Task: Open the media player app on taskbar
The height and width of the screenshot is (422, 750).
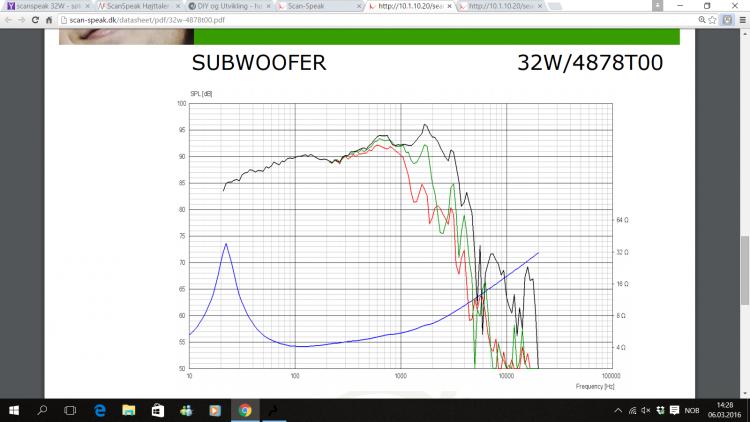Action: (x=215, y=411)
